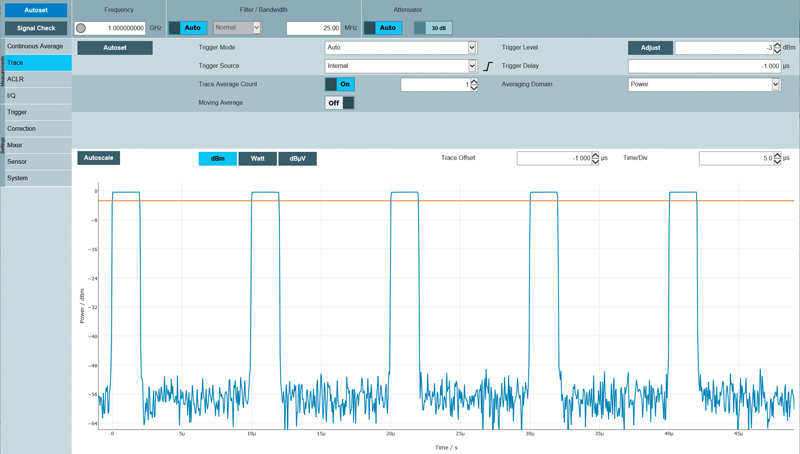Viewport: 800px width, 454px height.
Task: Increase Trace Offset with up arrow
Action: coord(595,155)
